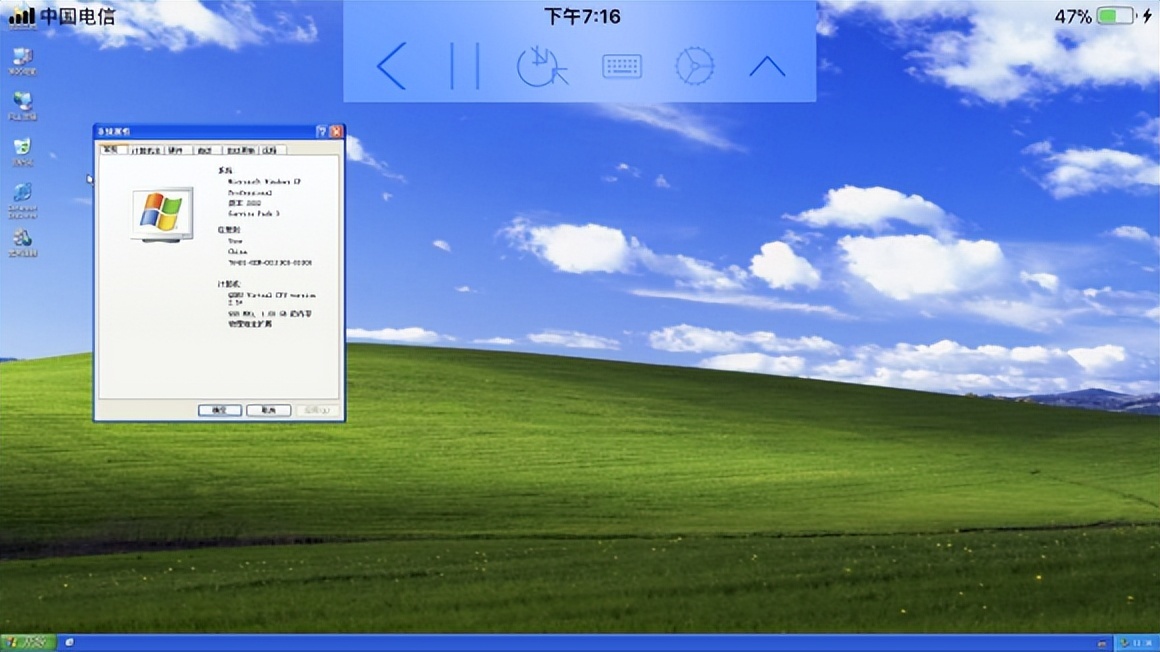Click the 'Service Pack 3' text
The image size is (1160, 652).
coord(254,213)
